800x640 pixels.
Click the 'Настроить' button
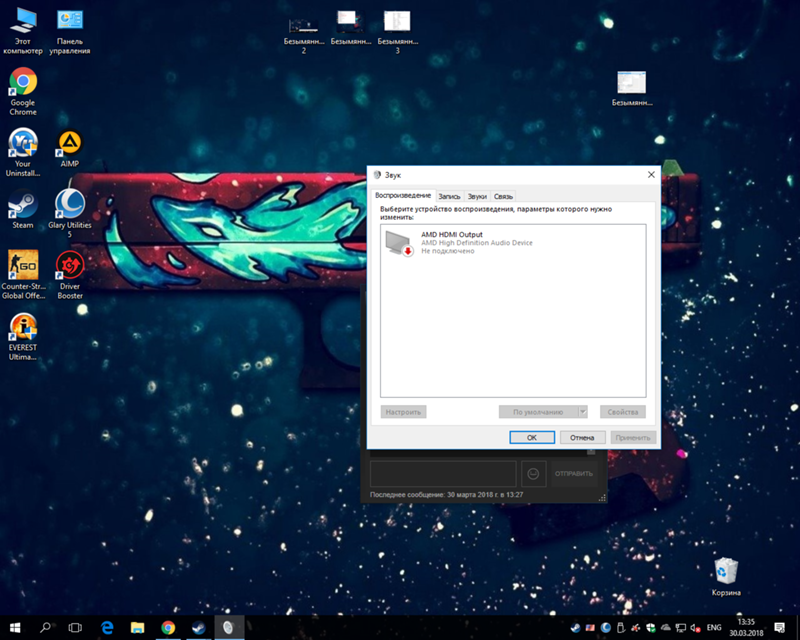click(403, 412)
